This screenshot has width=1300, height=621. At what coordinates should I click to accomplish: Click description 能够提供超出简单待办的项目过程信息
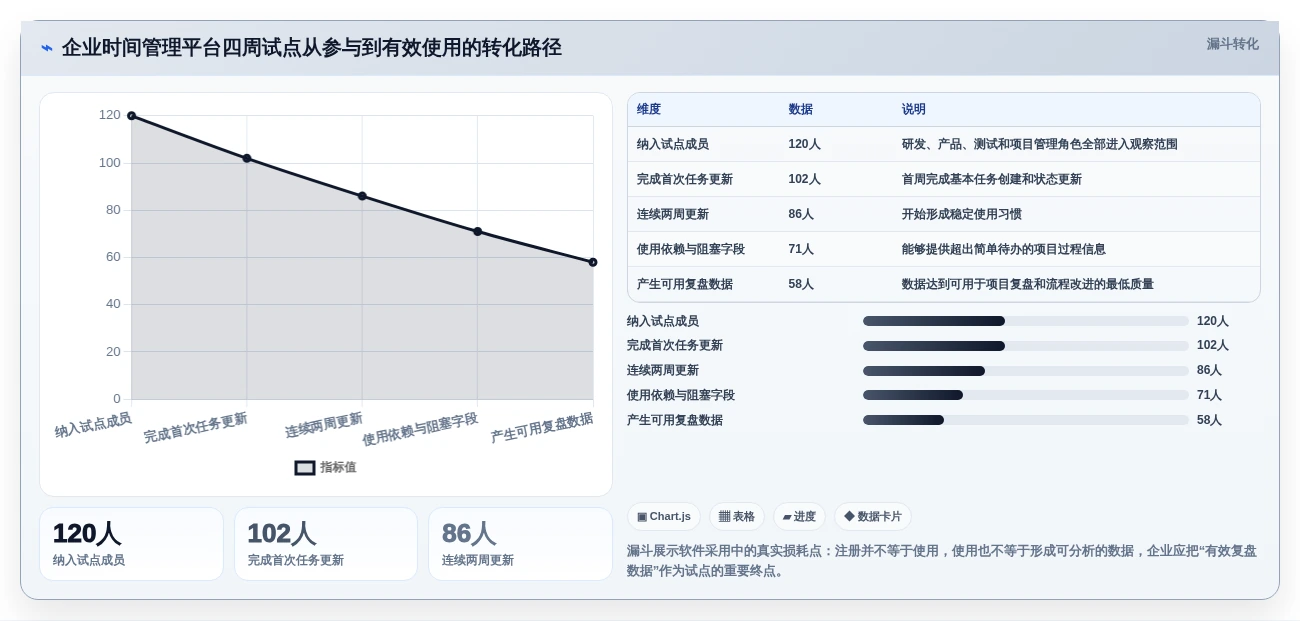coord(1004,249)
